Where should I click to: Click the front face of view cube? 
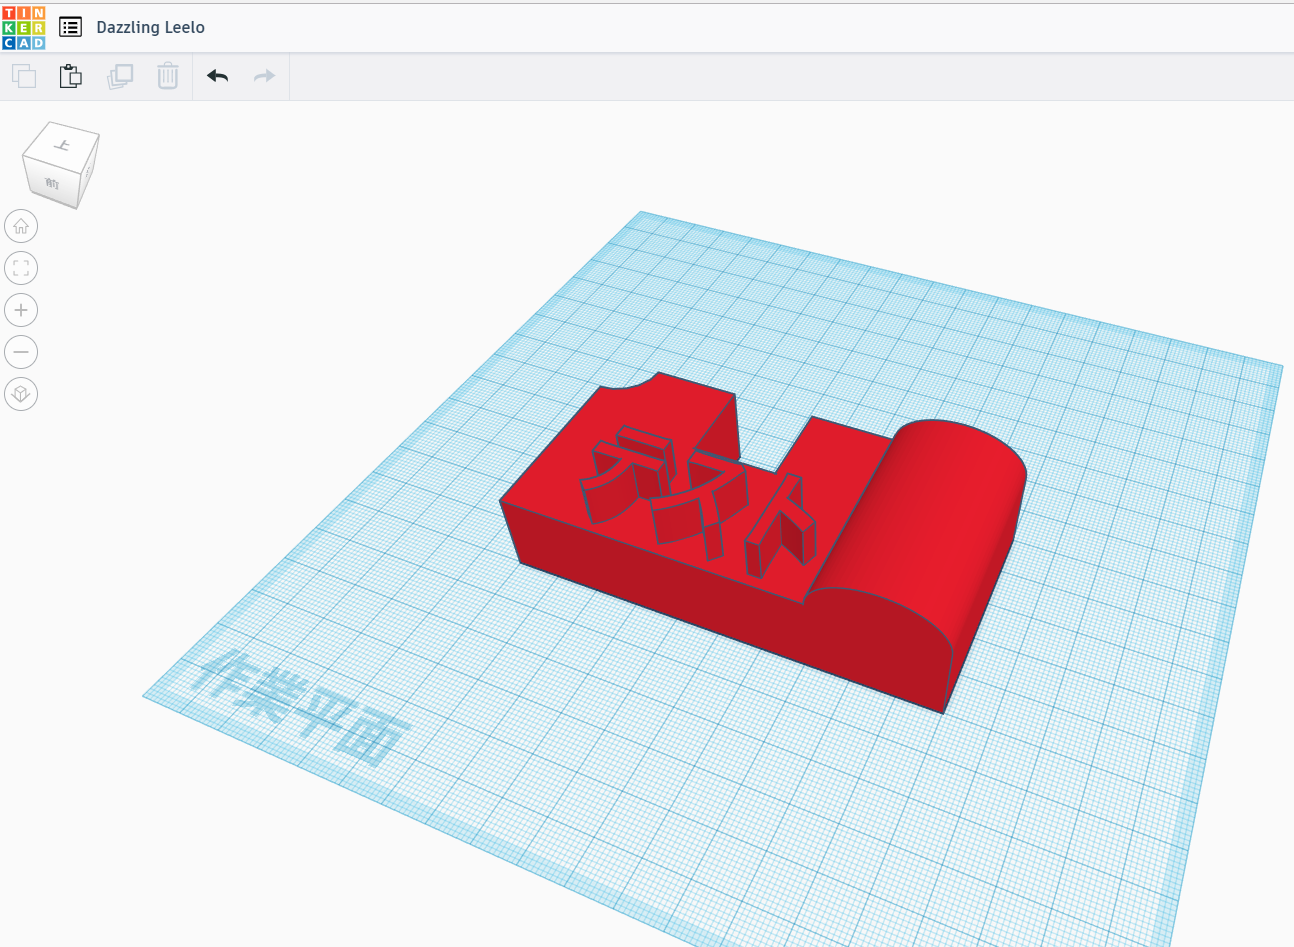(51, 183)
